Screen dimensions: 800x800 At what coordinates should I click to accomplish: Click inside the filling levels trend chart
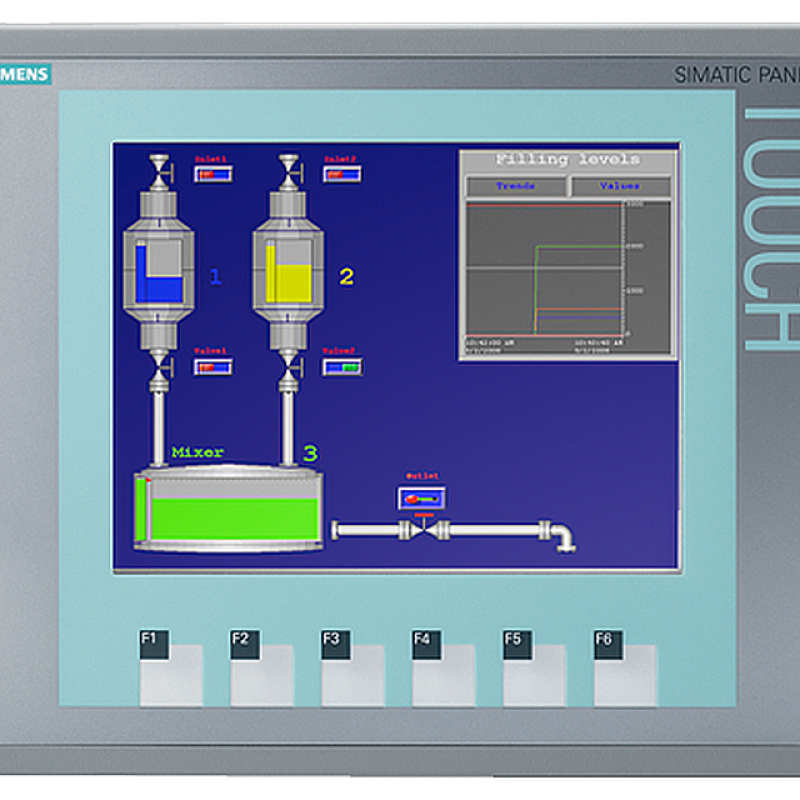click(545, 268)
